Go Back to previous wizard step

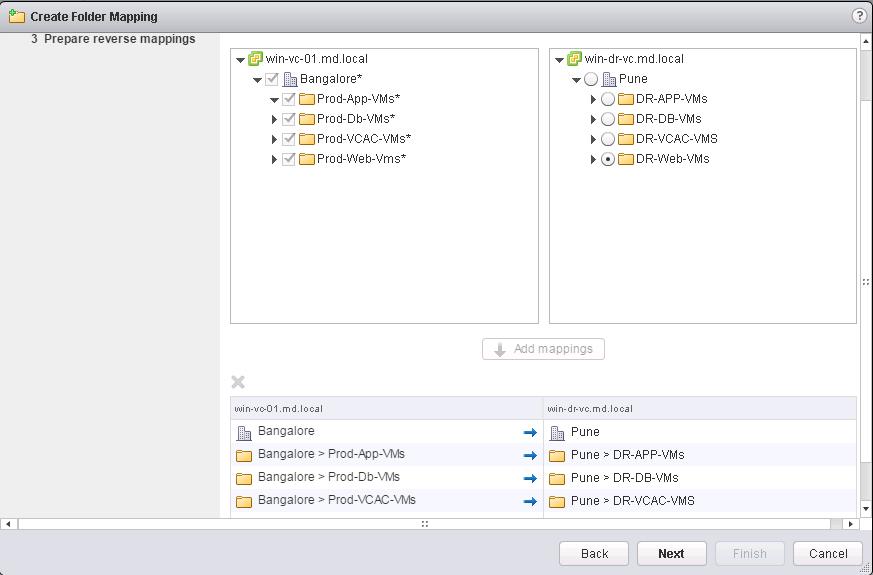tap(594, 553)
